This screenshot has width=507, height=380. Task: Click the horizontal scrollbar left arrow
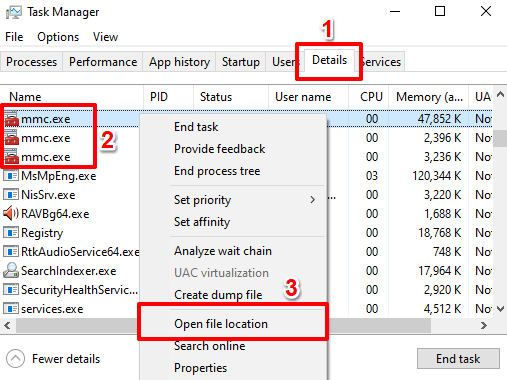7,325
